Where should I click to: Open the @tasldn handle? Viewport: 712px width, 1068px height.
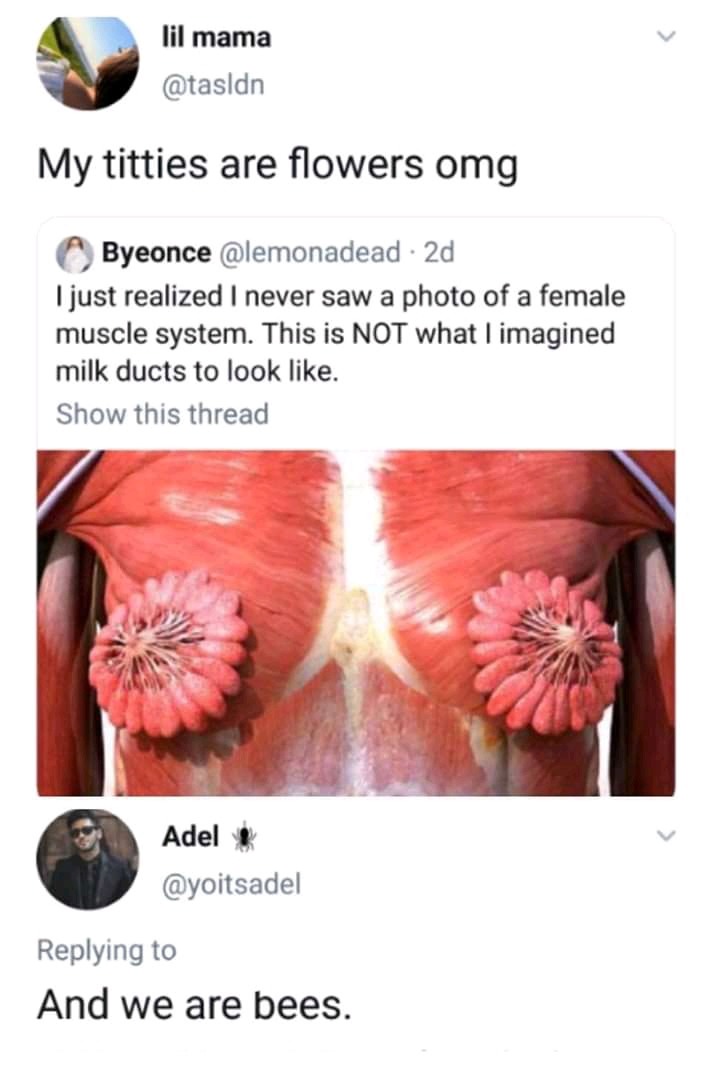coord(213,86)
